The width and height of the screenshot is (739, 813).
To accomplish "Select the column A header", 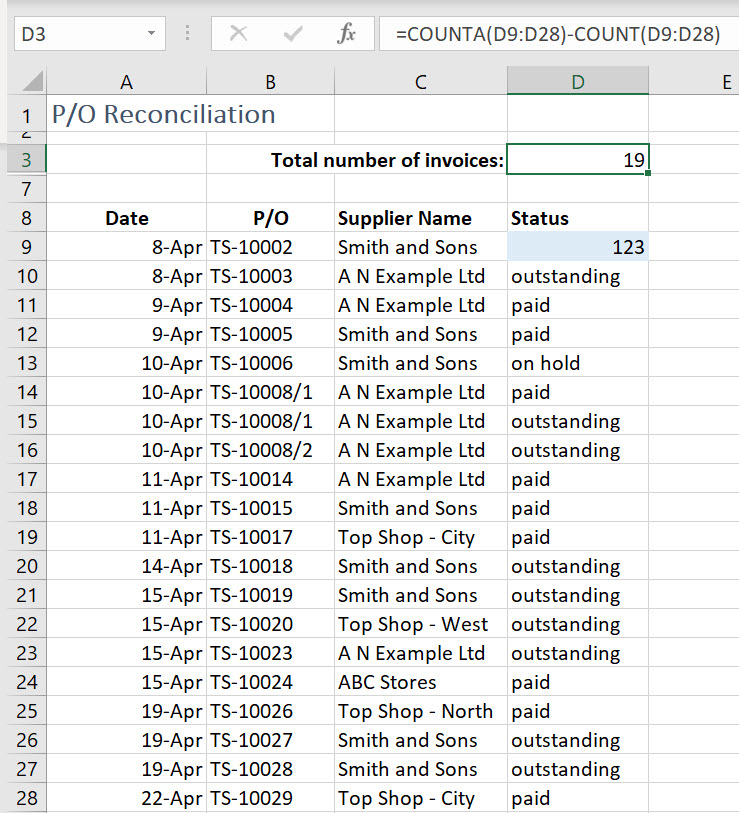I will coord(126,79).
